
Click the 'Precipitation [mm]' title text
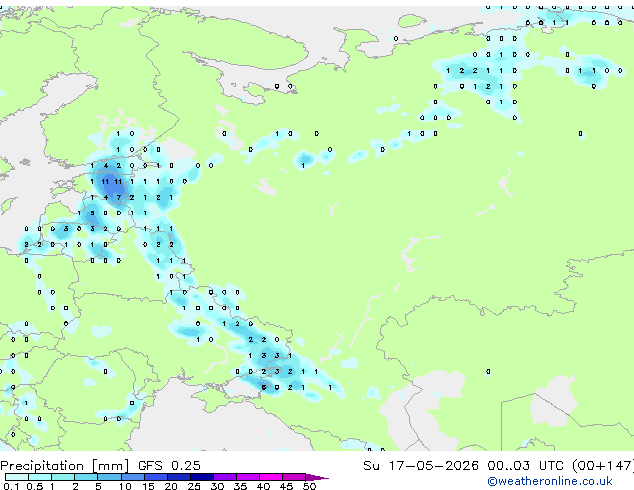(x=65, y=466)
